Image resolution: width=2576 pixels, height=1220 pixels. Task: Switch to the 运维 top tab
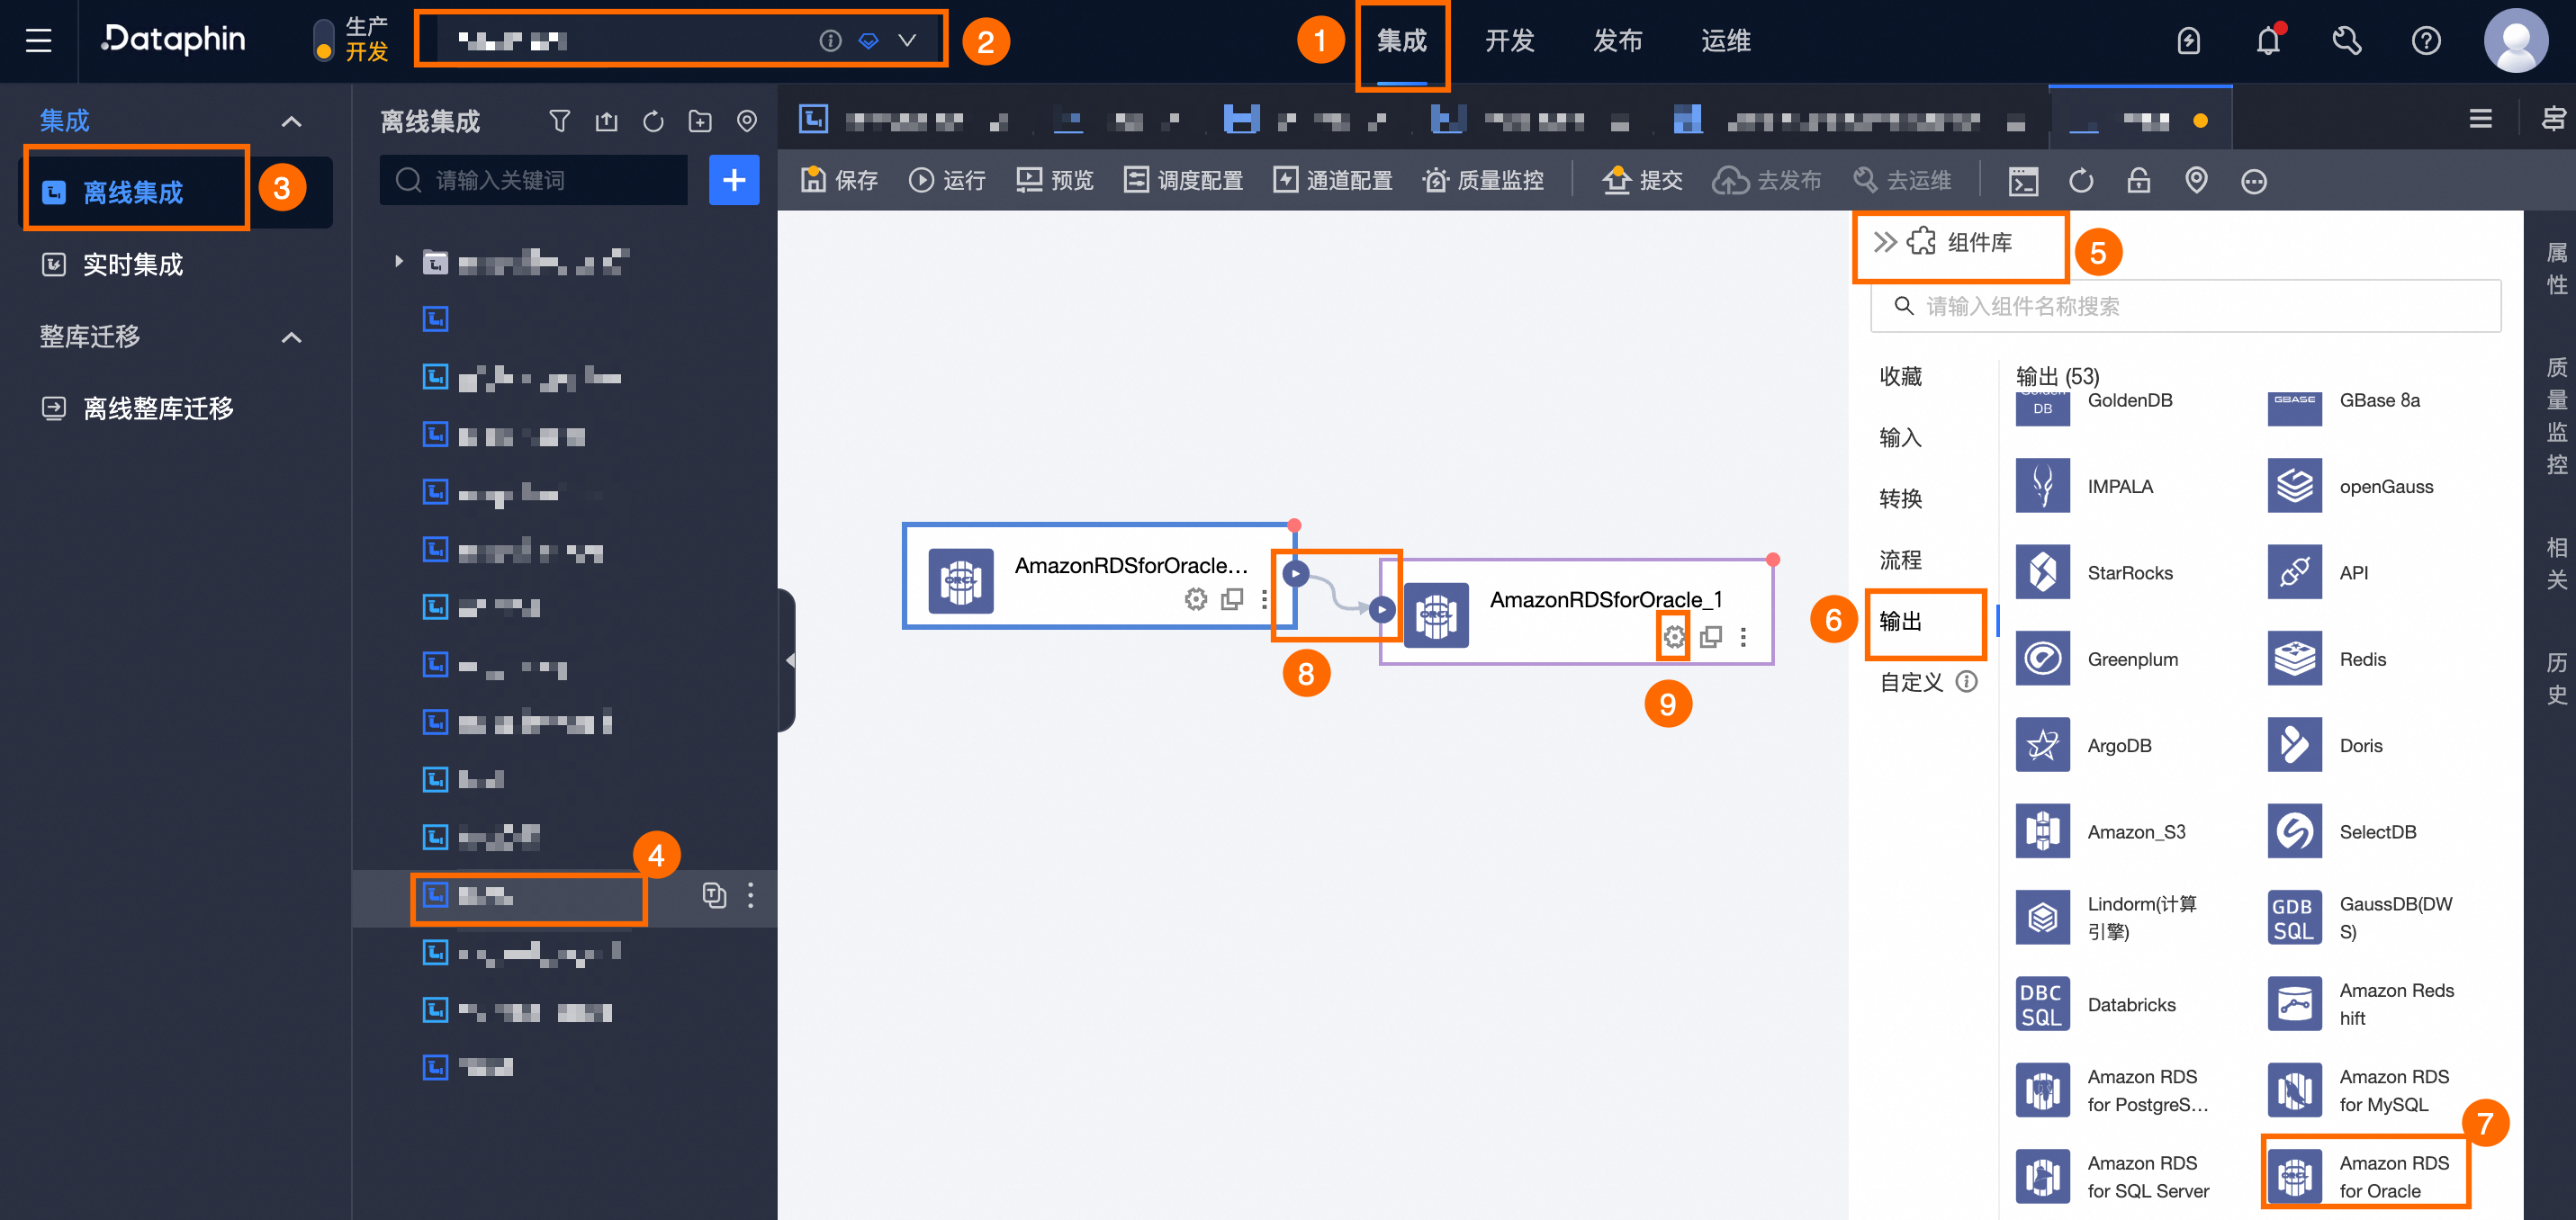[x=1726, y=41]
